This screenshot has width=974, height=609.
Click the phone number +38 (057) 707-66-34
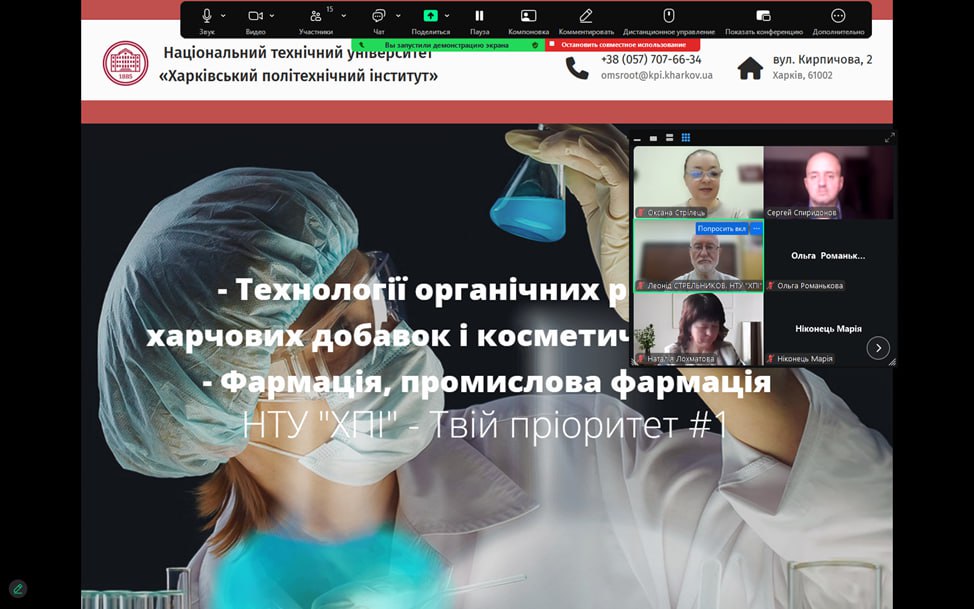pos(651,60)
